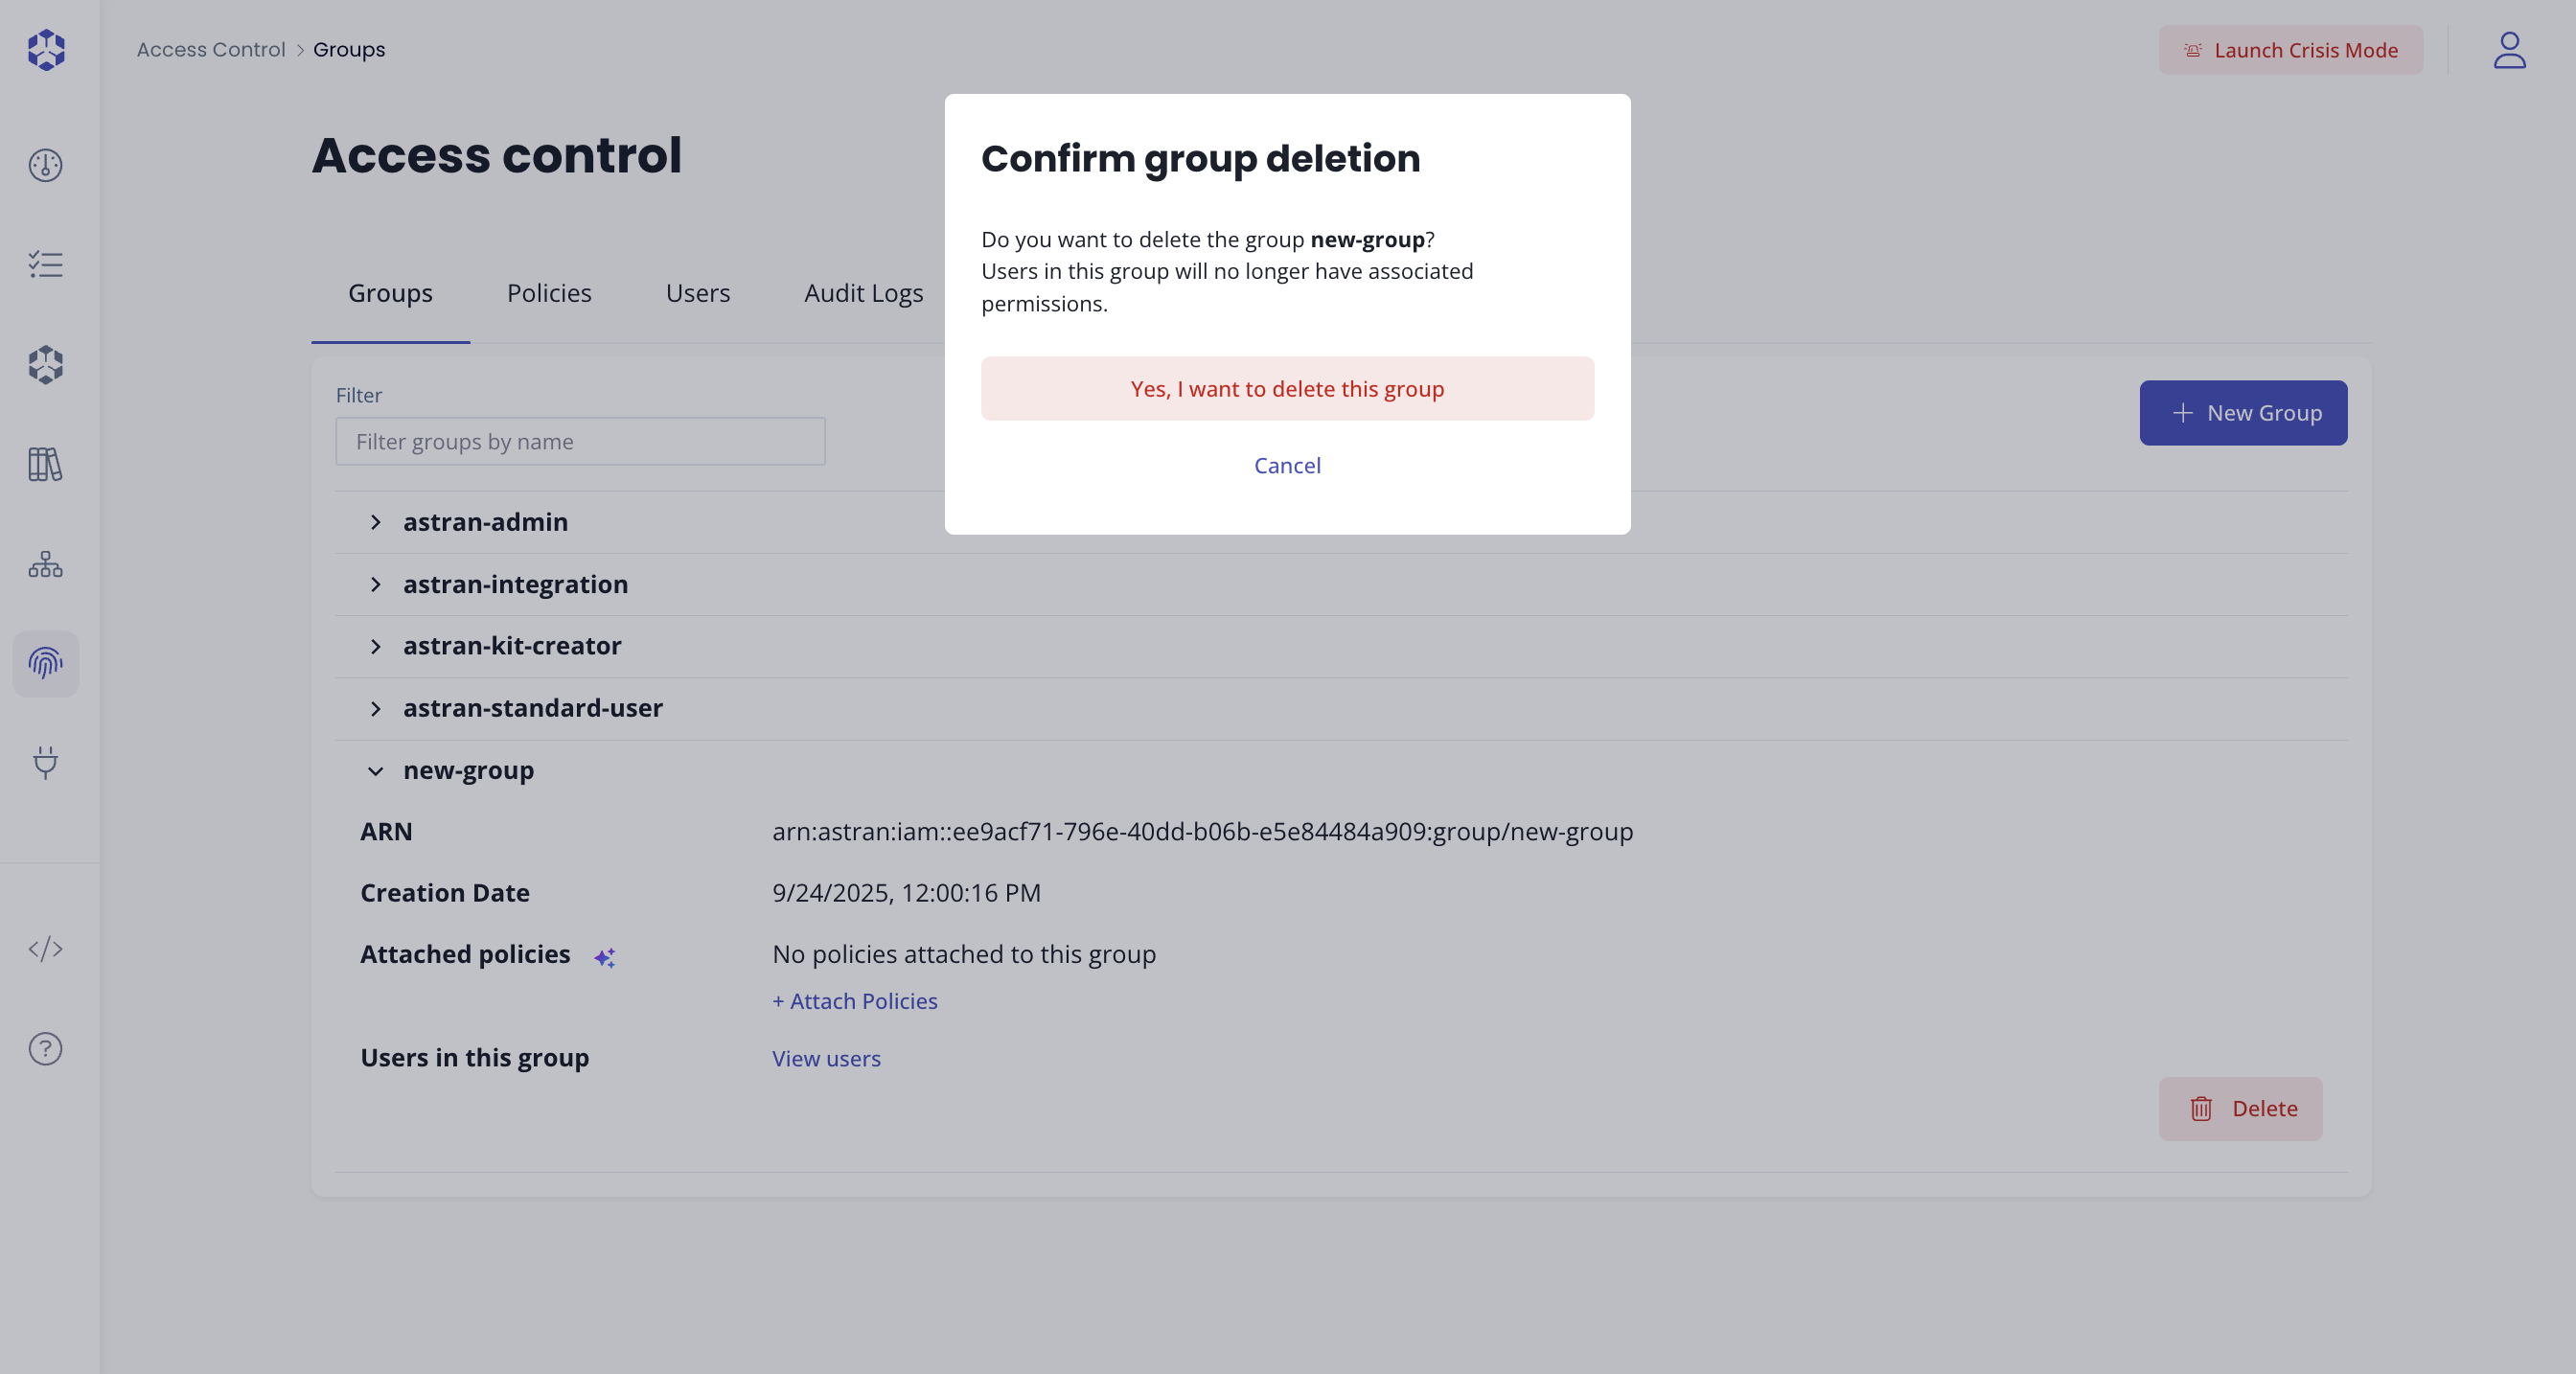Select the organization hierarchy sidebar icon

pos(45,564)
